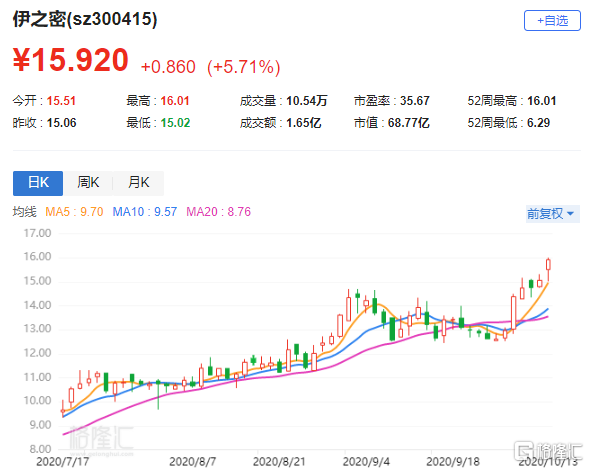The width and height of the screenshot is (589, 468).
Task: Click the 2020/8/7 date axis label
Action: [x=192, y=461]
